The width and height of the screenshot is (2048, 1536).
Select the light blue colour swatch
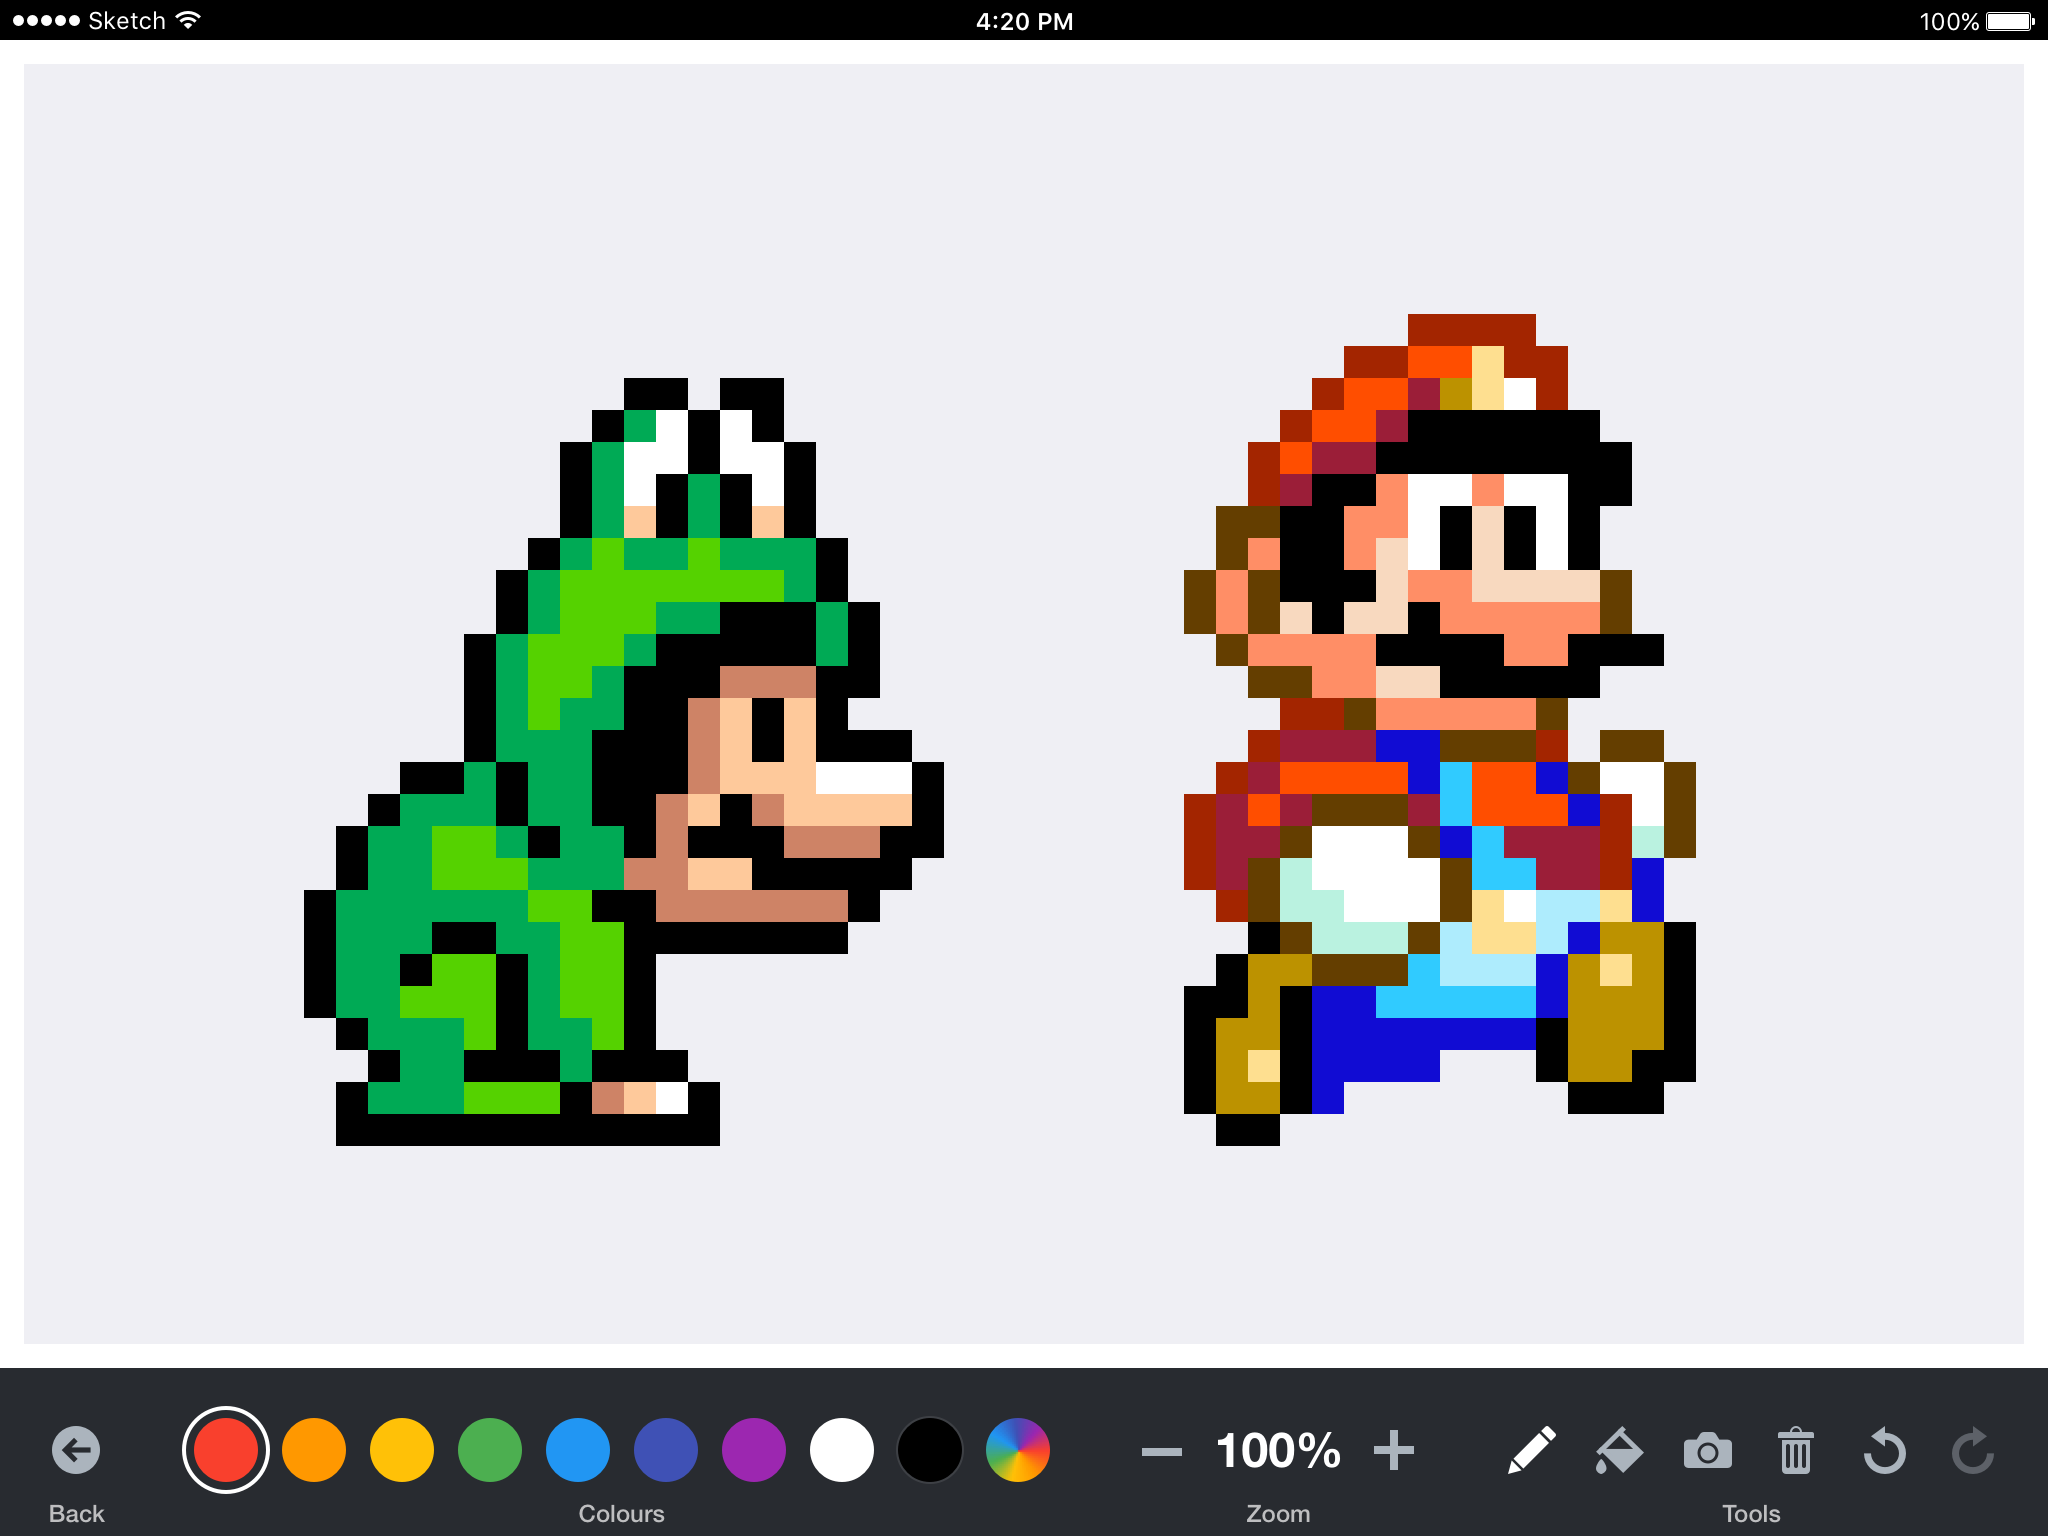(578, 1450)
